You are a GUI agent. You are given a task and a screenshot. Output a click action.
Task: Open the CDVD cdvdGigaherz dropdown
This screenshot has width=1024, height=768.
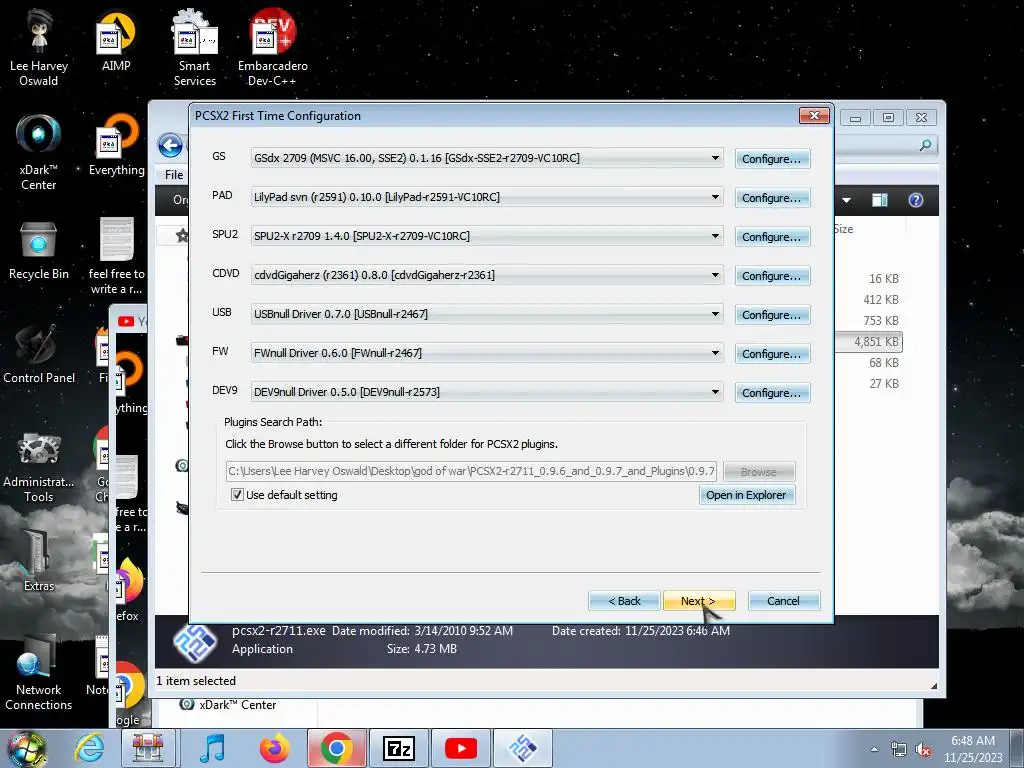[487, 275]
